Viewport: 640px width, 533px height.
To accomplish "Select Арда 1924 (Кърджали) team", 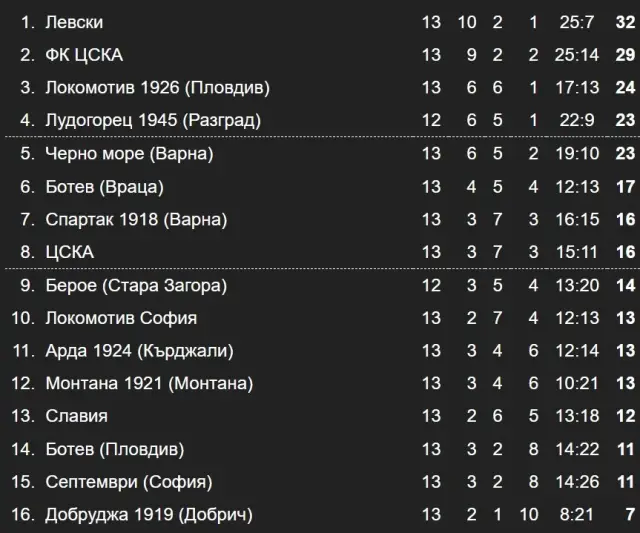I will [139, 351].
